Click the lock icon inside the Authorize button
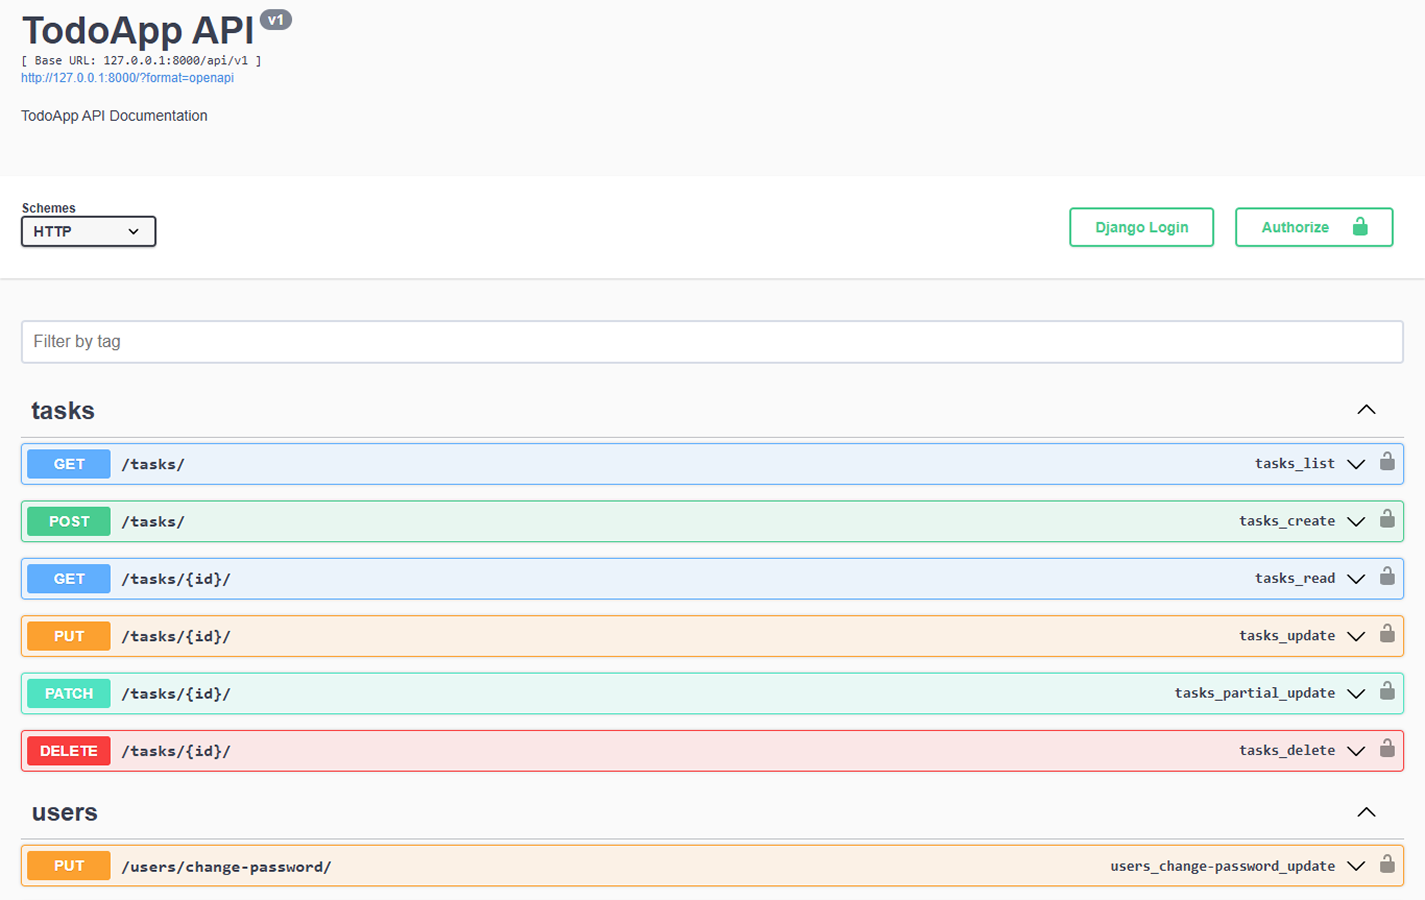This screenshot has height=900, width=1425. tap(1362, 227)
